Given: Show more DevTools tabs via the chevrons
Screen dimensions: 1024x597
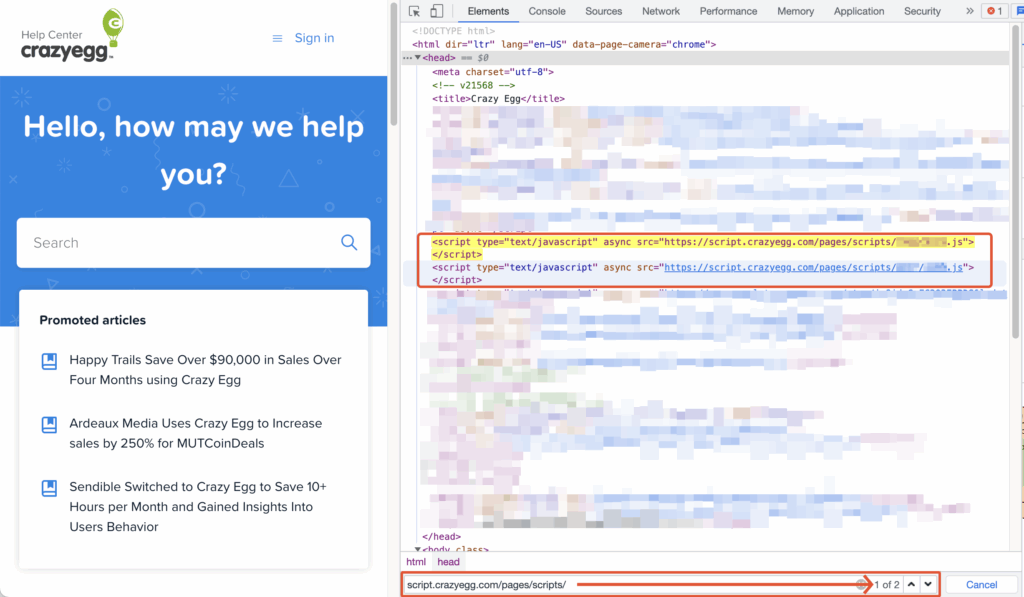Looking at the screenshot, I should click(x=970, y=11).
